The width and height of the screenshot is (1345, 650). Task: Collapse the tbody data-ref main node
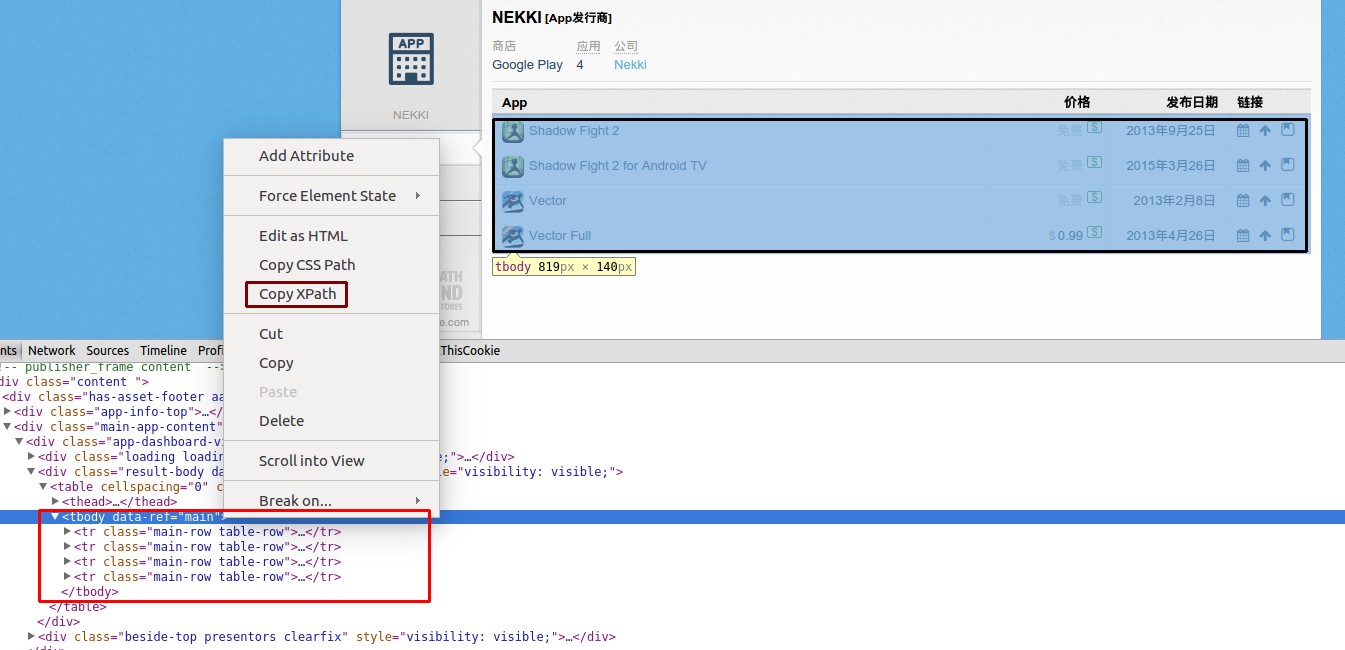55,517
